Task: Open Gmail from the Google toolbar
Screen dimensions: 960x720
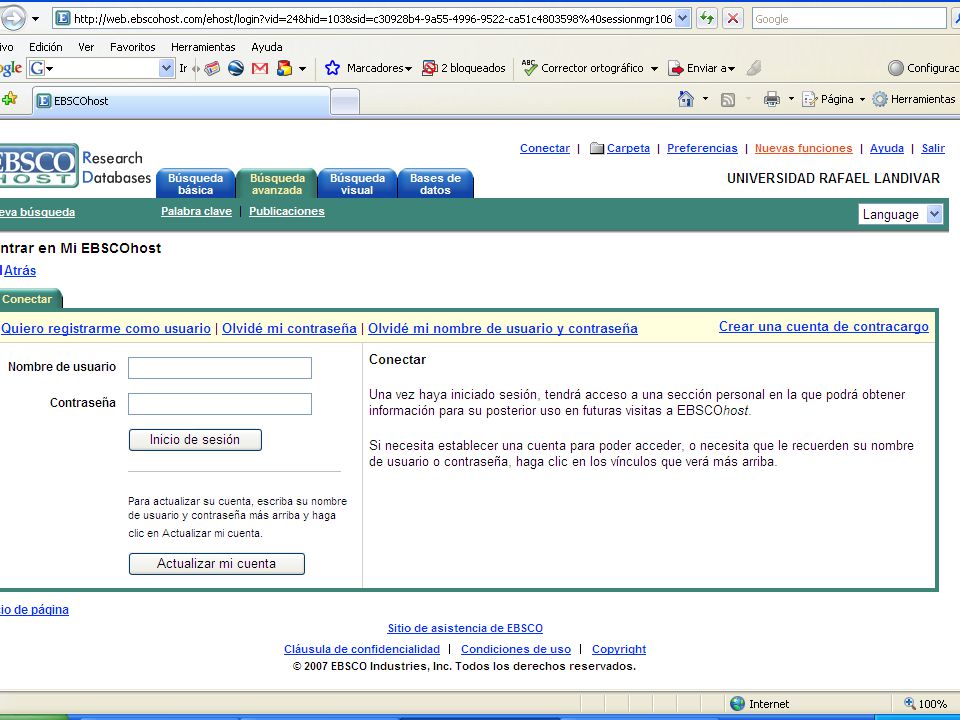Action: 260,69
